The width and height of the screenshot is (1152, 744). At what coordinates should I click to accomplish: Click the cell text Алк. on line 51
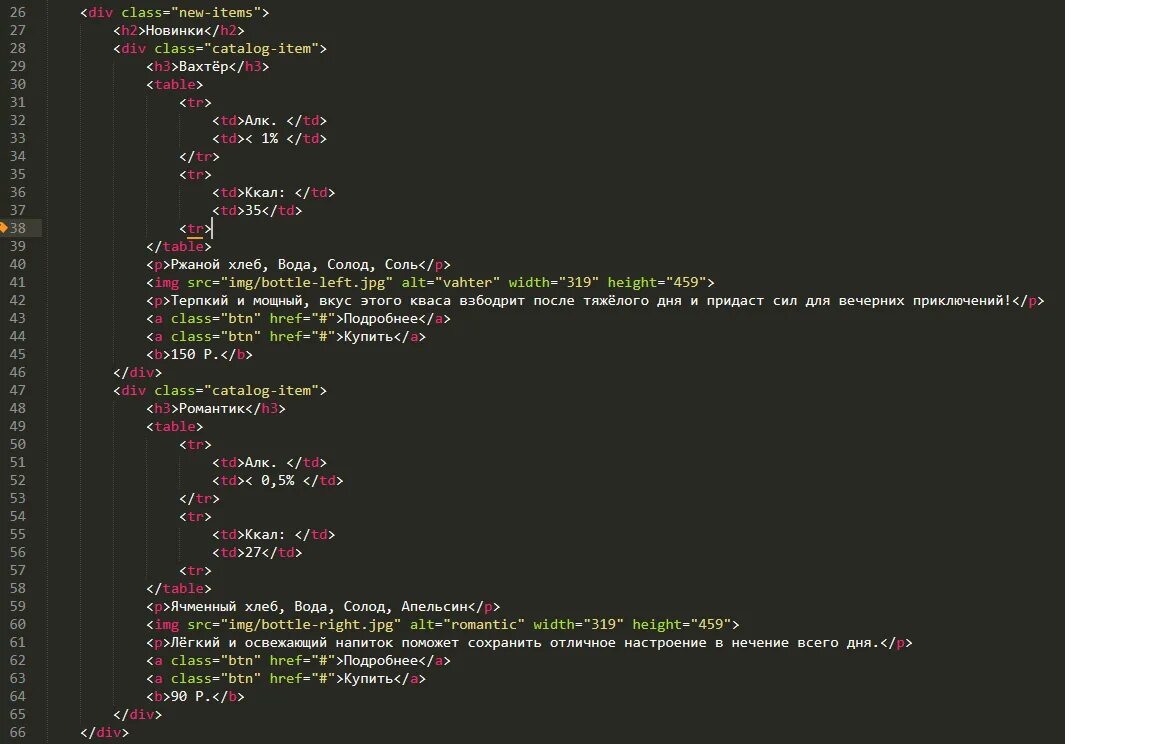[260, 462]
